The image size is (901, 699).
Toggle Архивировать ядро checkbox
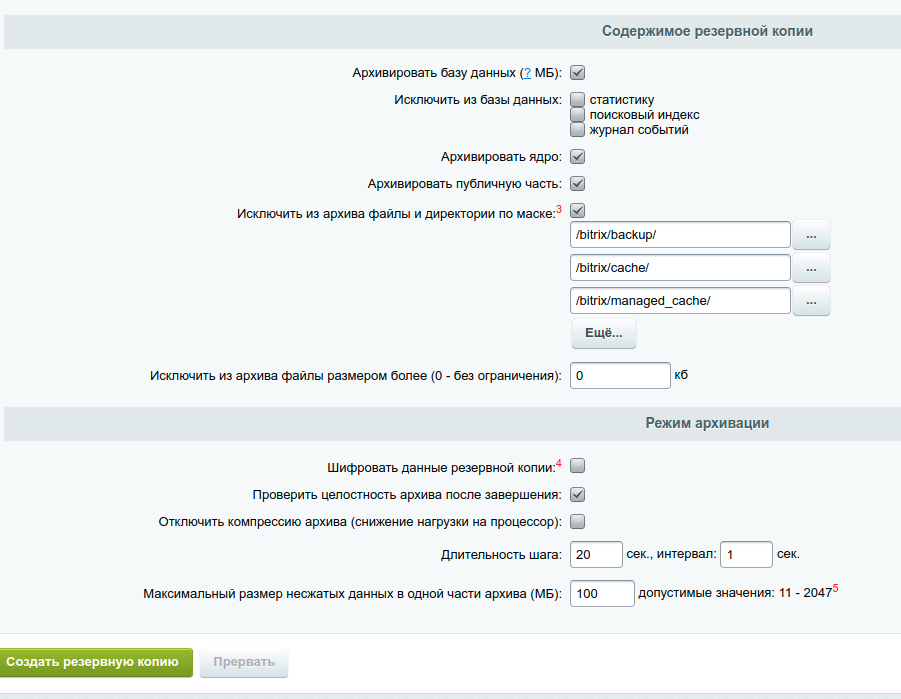pyautogui.click(x=577, y=156)
